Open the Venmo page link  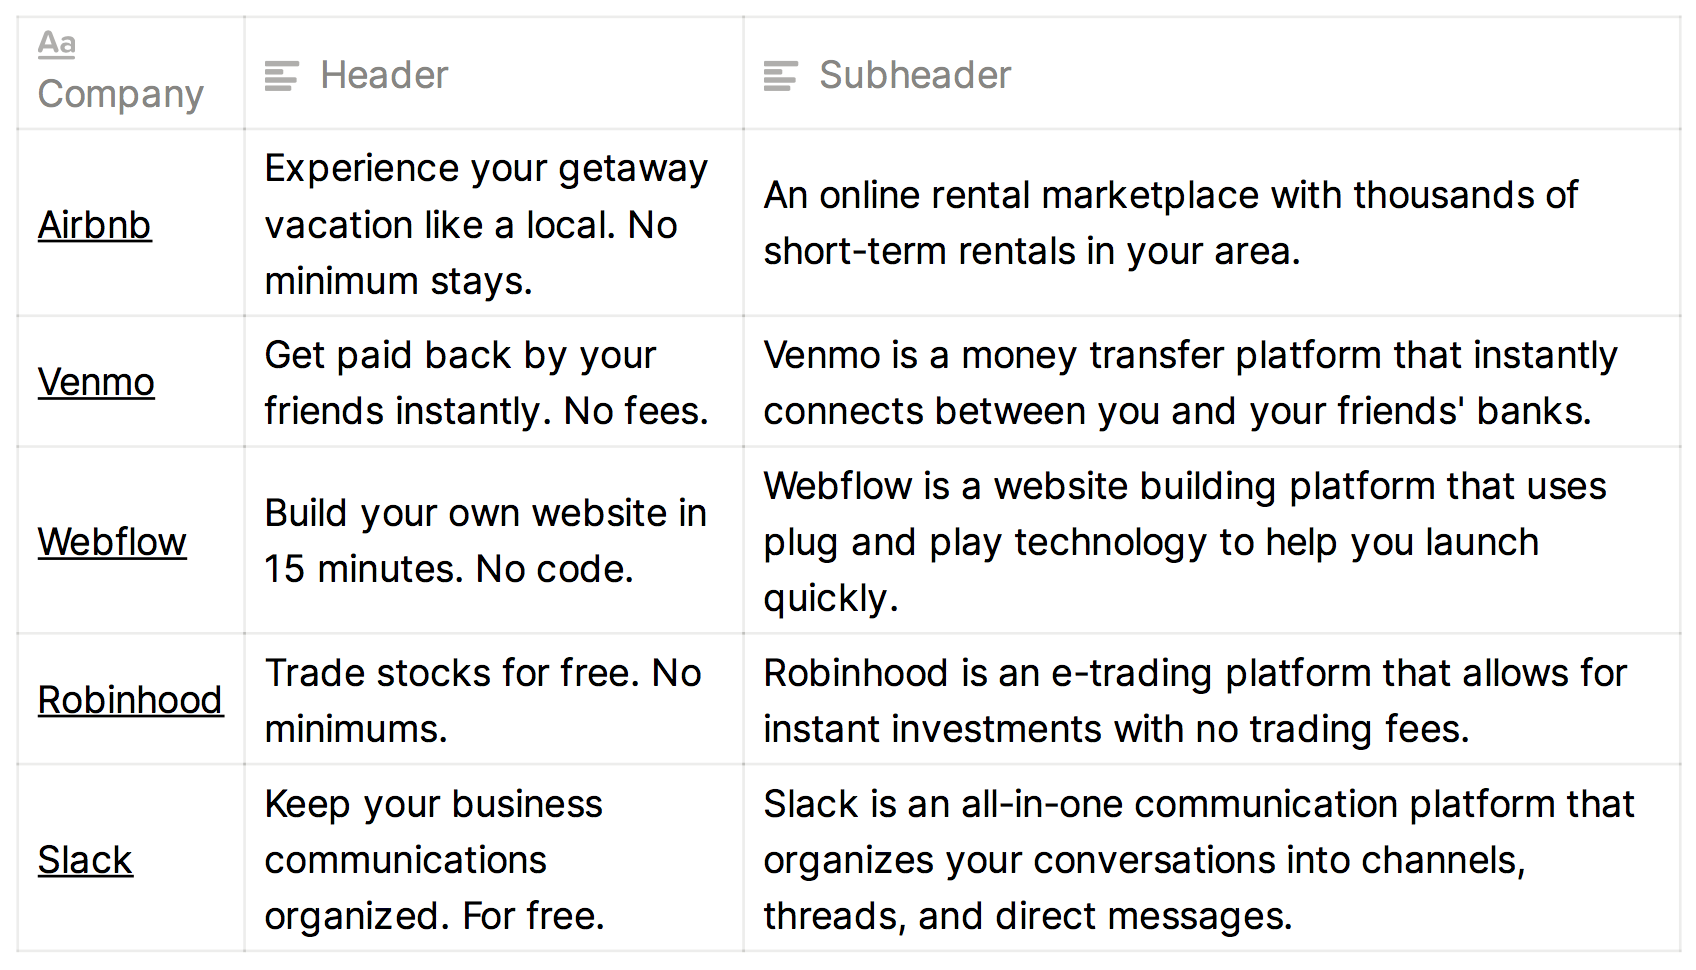pyautogui.click(x=96, y=382)
